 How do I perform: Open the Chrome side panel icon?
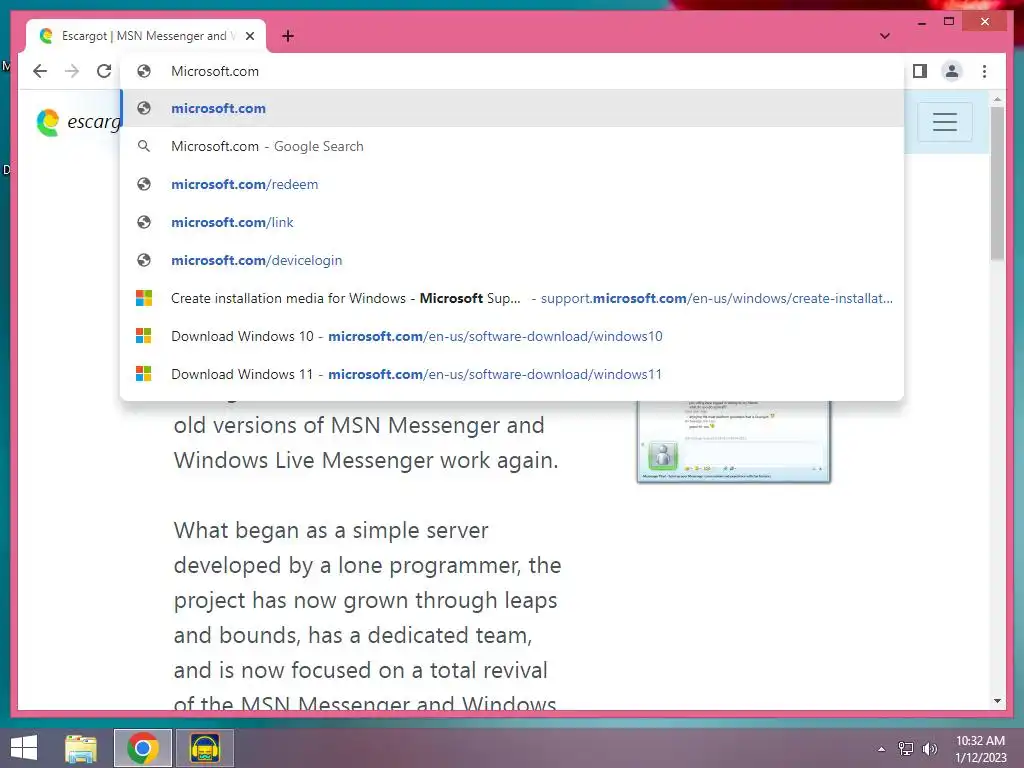coord(920,71)
